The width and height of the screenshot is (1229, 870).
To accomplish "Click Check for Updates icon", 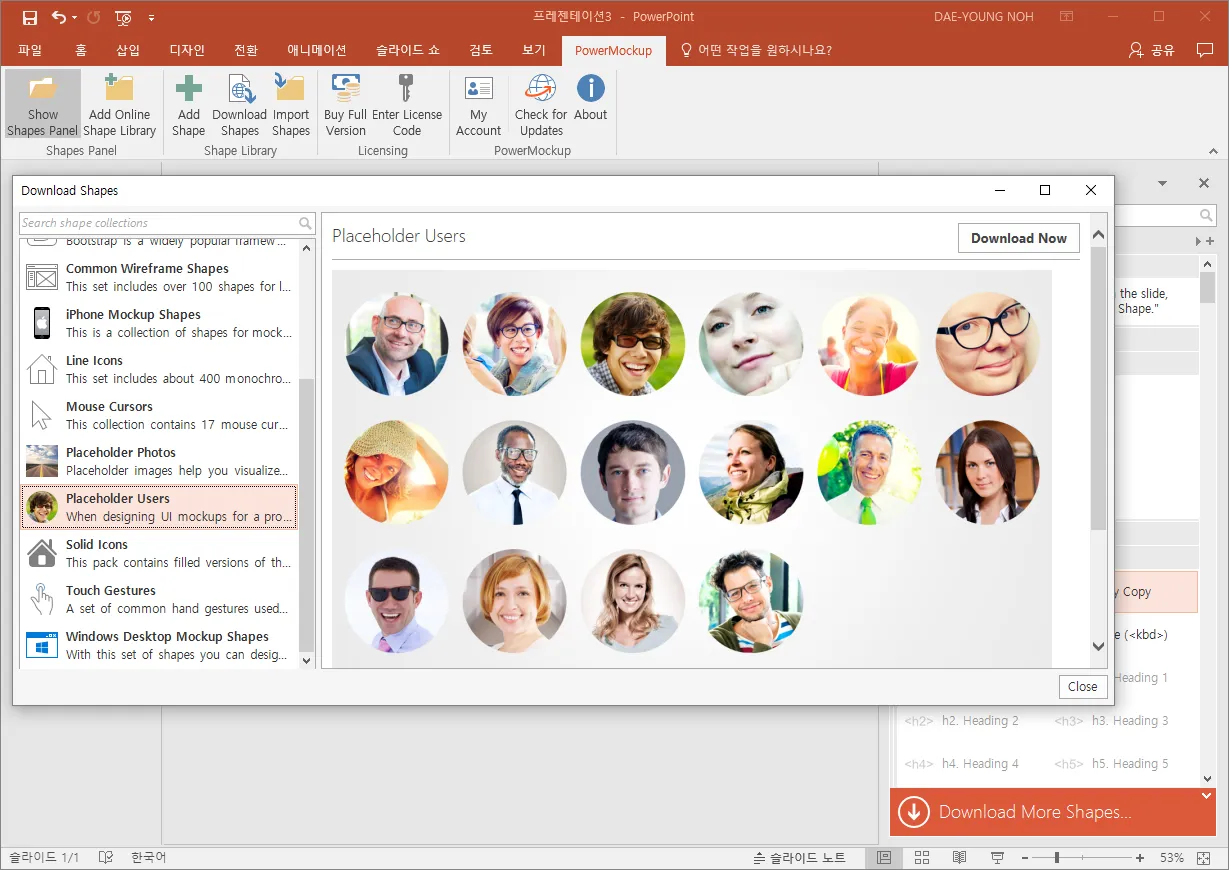I will click(541, 105).
